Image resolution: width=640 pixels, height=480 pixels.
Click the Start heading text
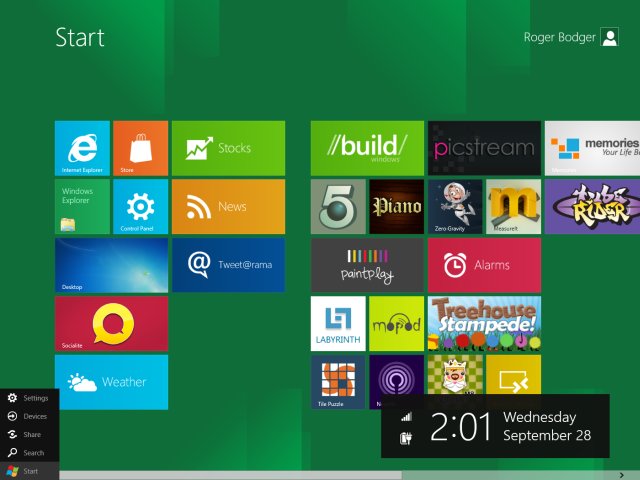[80, 38]
